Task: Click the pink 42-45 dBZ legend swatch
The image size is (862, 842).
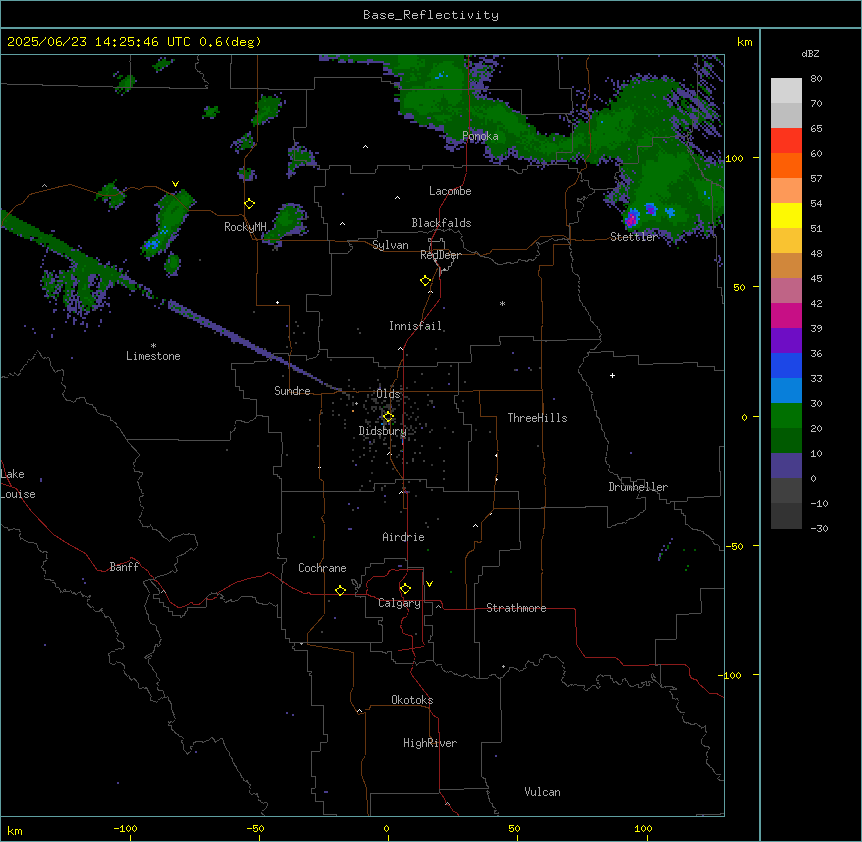Action: coord(786,291)
